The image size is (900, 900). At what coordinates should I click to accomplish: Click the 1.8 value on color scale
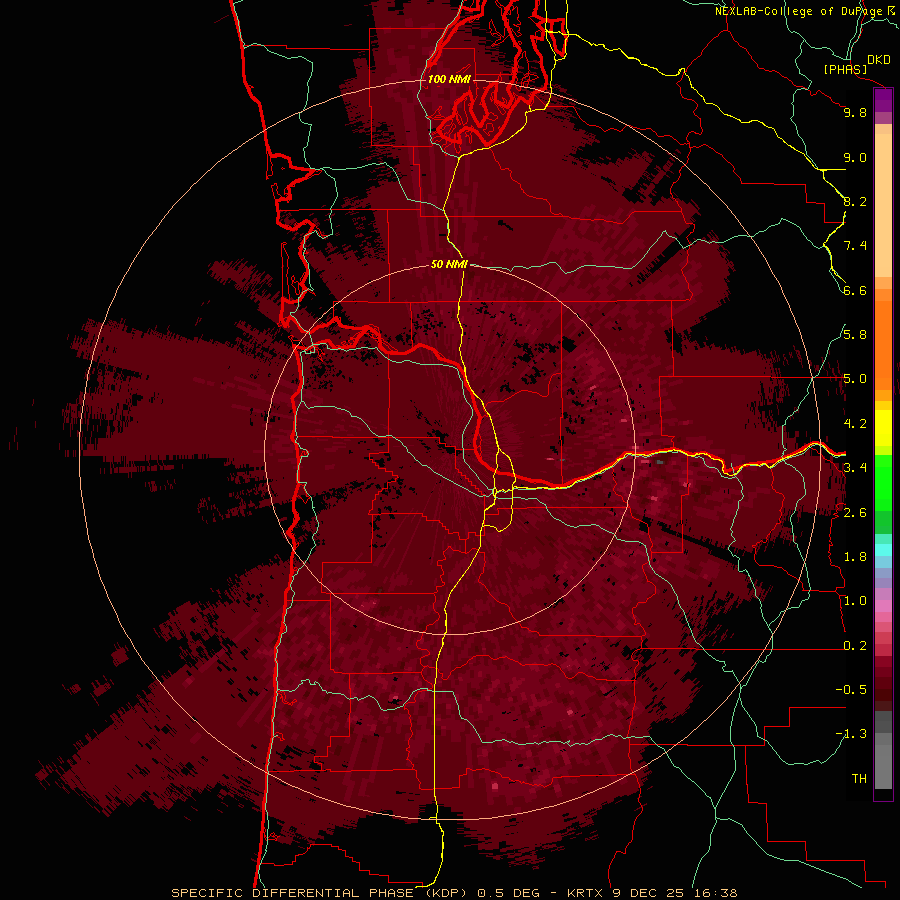tap(855, 557)
